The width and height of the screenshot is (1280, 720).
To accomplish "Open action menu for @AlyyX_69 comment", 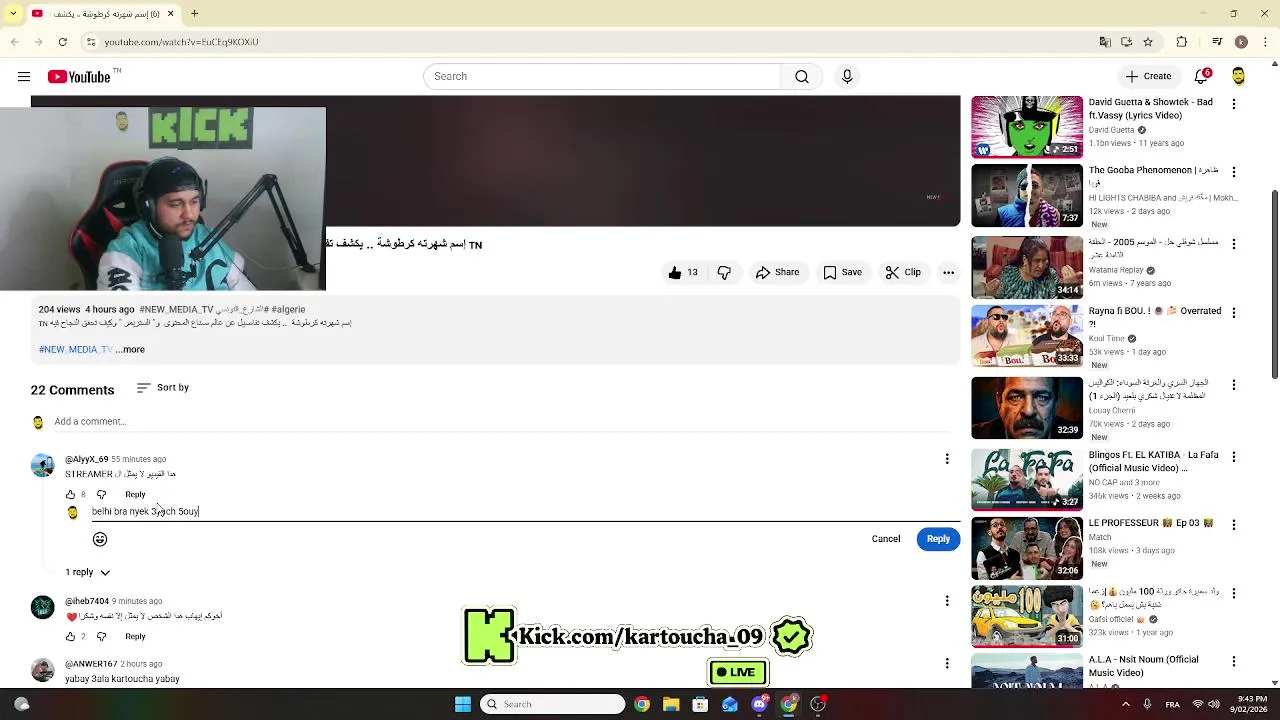I will (947, 459).
